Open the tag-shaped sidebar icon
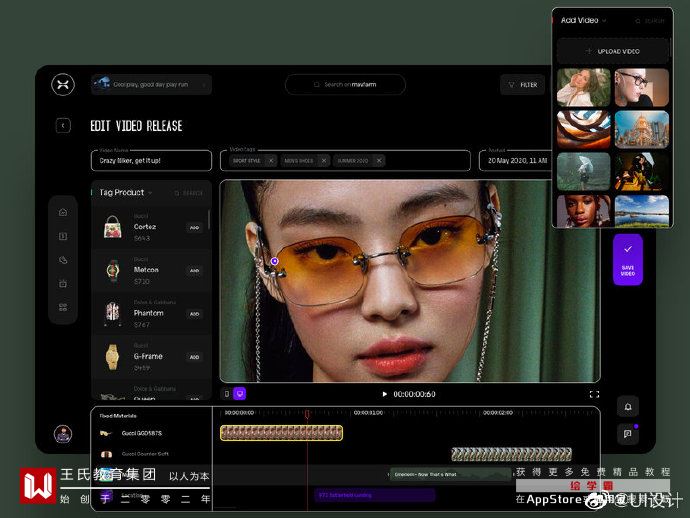Image resolution: width=690 pixels, height=518 pixels. (x=63, y=260)
